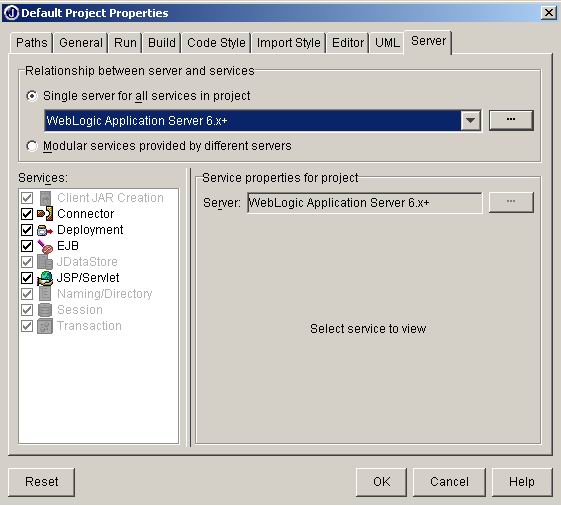Select the JSP/Servlet service row

[98, 278]
